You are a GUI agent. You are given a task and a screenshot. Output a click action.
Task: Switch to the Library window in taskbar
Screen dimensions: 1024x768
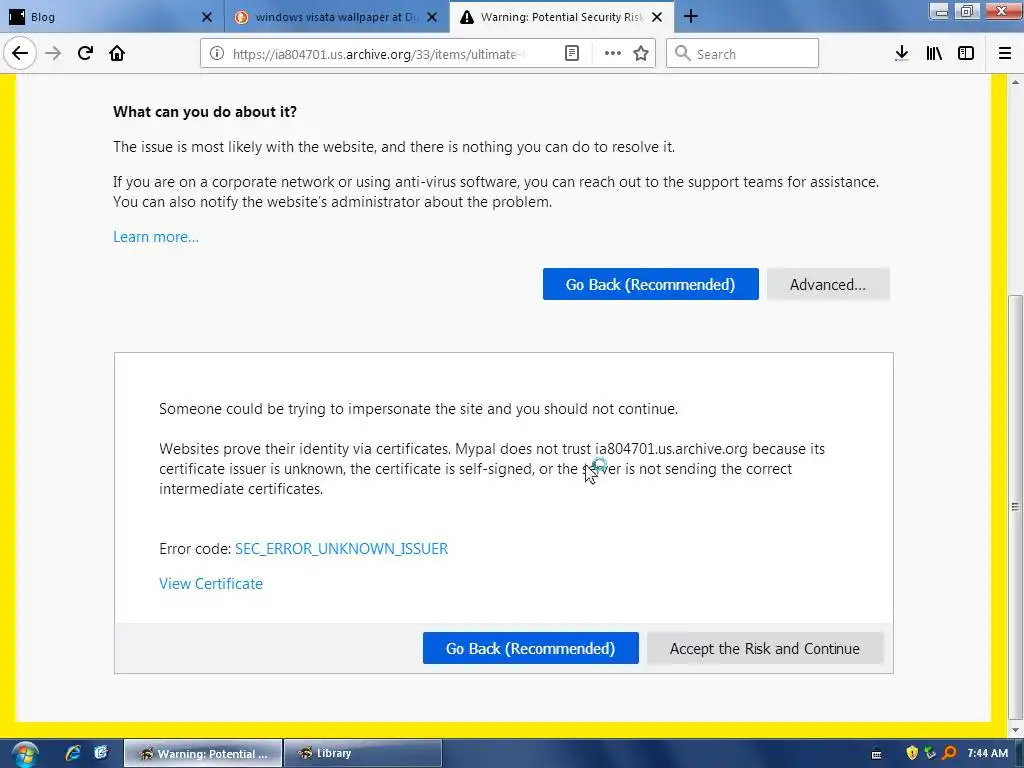(x=363, y=753)
